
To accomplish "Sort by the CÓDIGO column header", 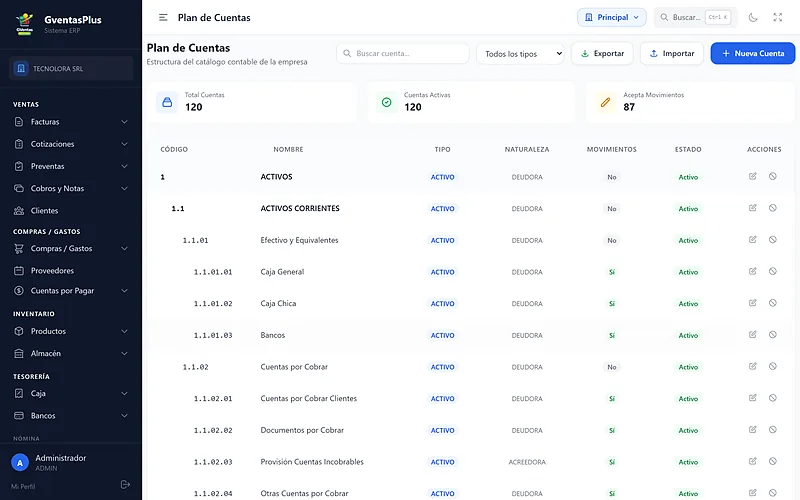I will pos(174,149).
